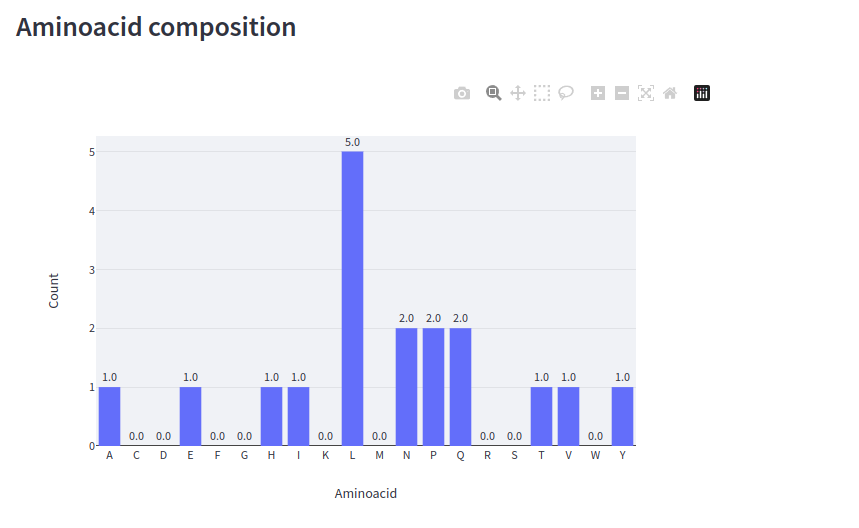Screen dimensions: 859x528
Task: Click the bar for amino acid V
Action: pyautogui.click(x=568, y=416)
